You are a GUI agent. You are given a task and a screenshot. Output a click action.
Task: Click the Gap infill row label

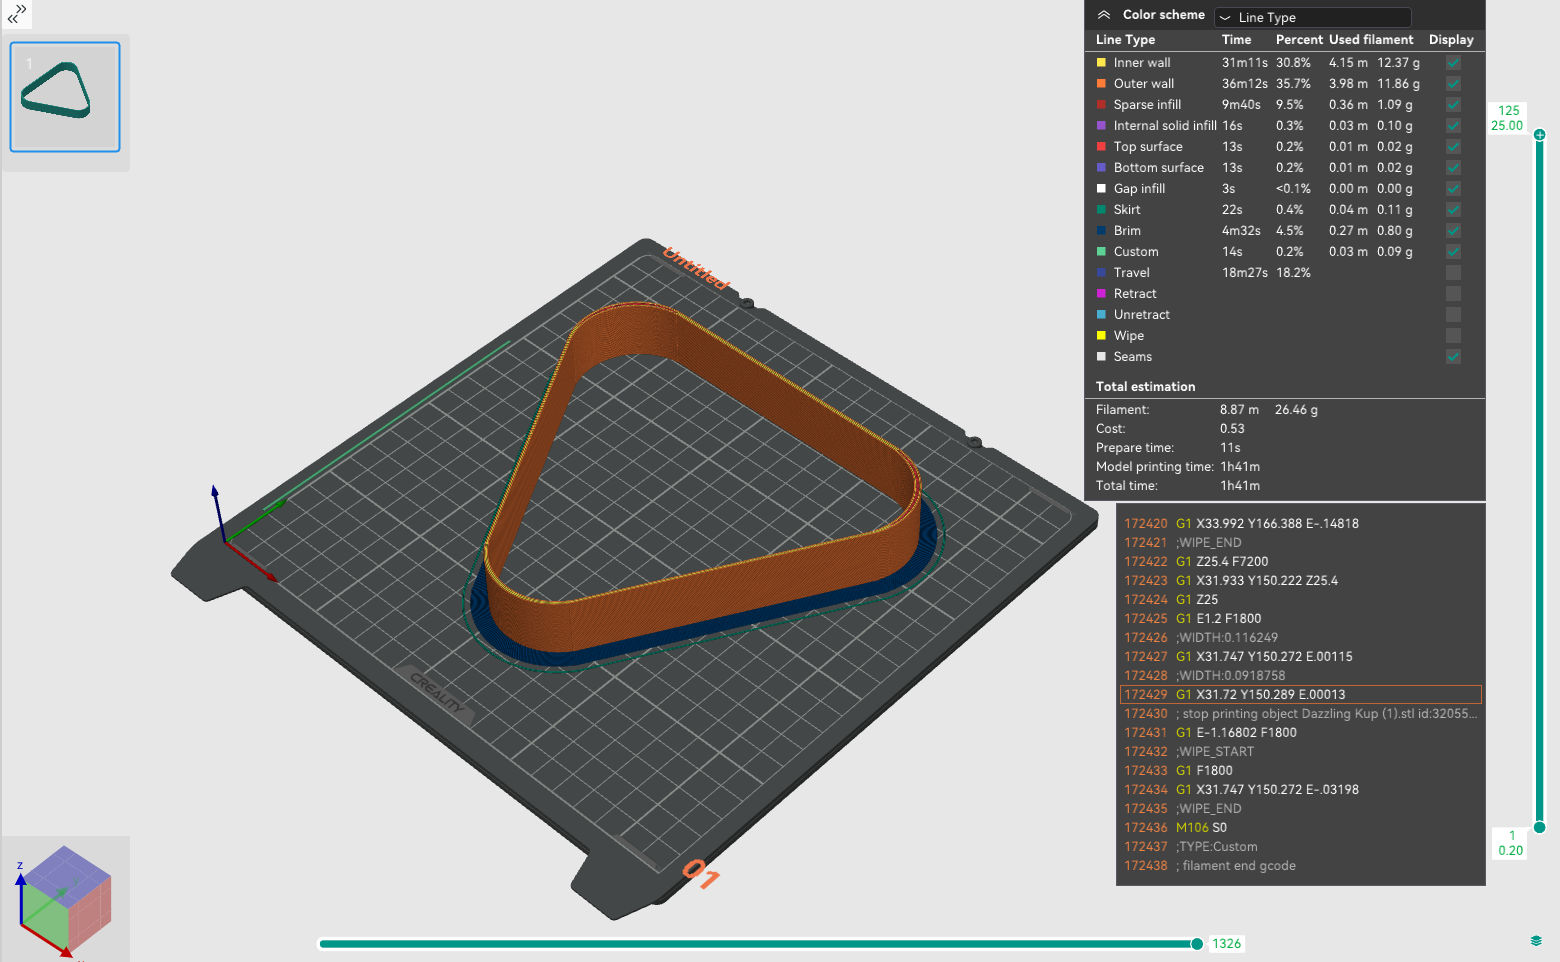(1139, 189)
